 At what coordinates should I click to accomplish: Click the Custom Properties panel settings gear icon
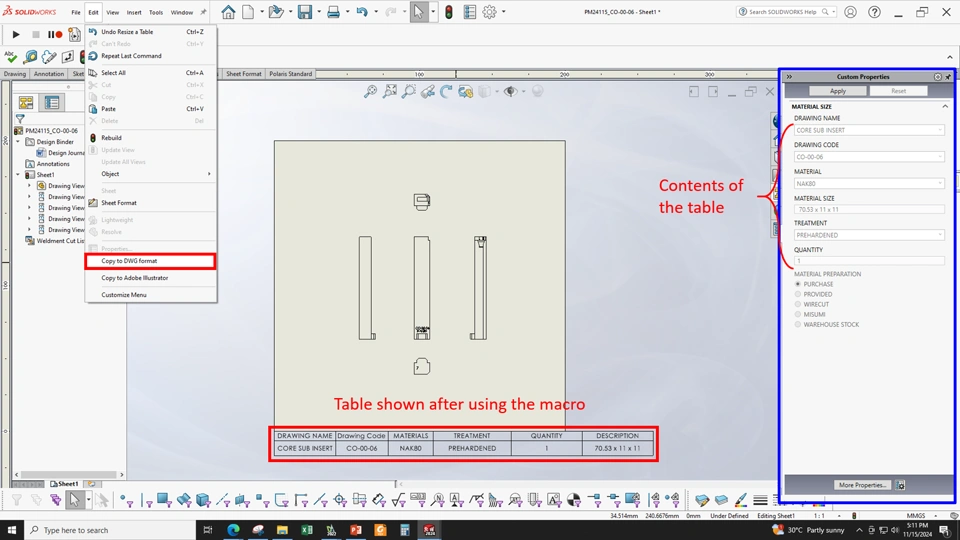(937, 77)
